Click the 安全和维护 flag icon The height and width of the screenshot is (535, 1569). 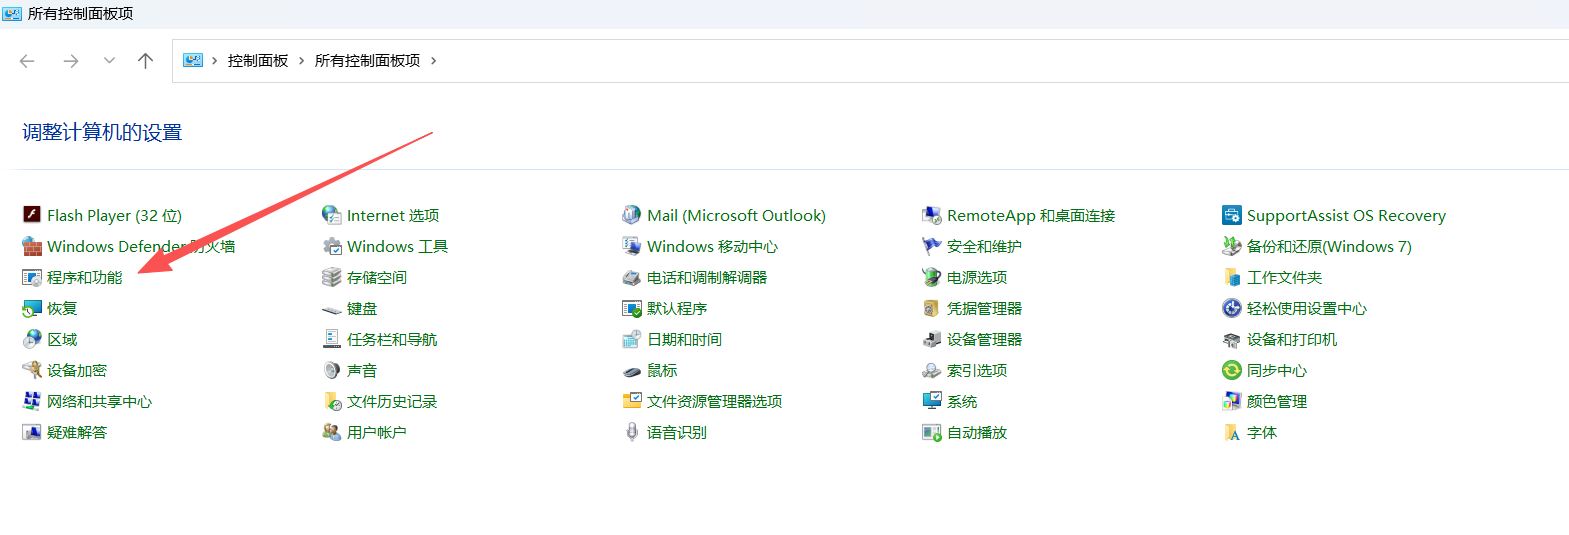coord(932,246)
